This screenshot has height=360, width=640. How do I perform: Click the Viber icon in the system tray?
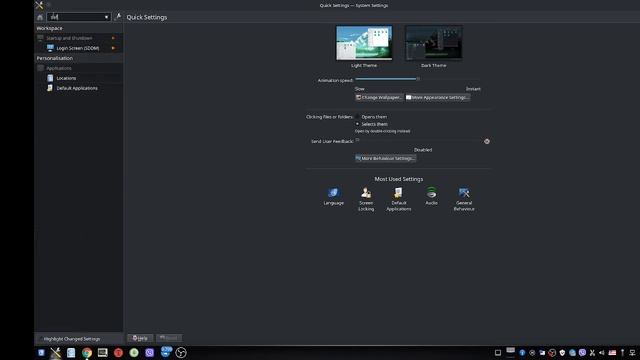click(x=582, y=353)
